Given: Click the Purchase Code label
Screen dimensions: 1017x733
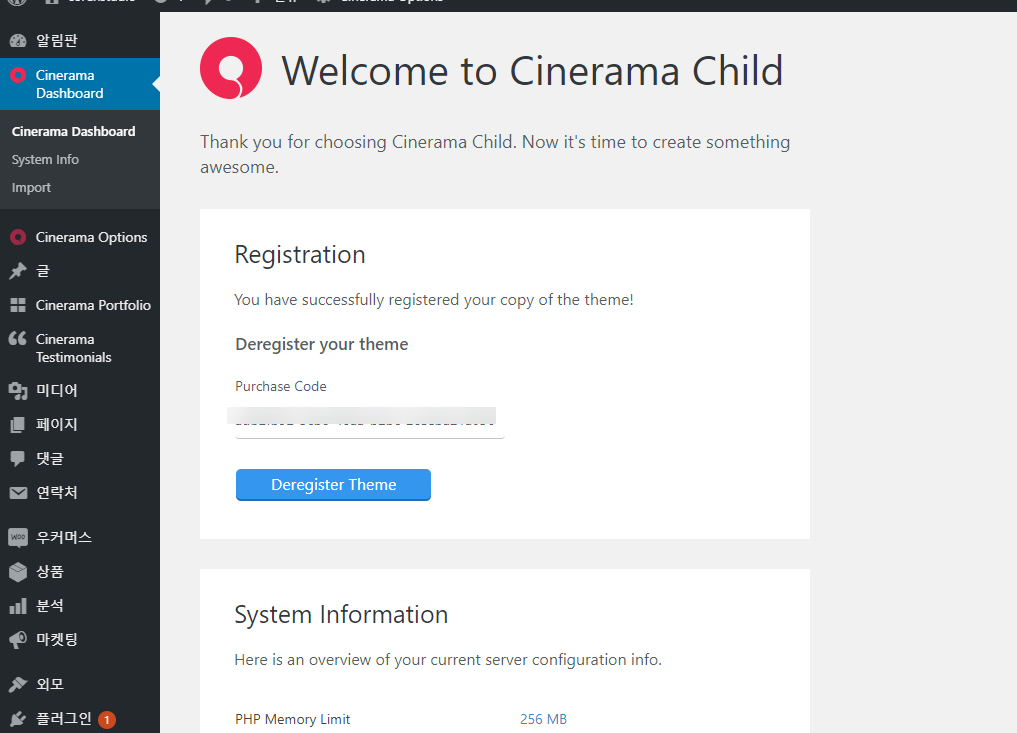Looking at the screenshot, I should click(281, 387).
